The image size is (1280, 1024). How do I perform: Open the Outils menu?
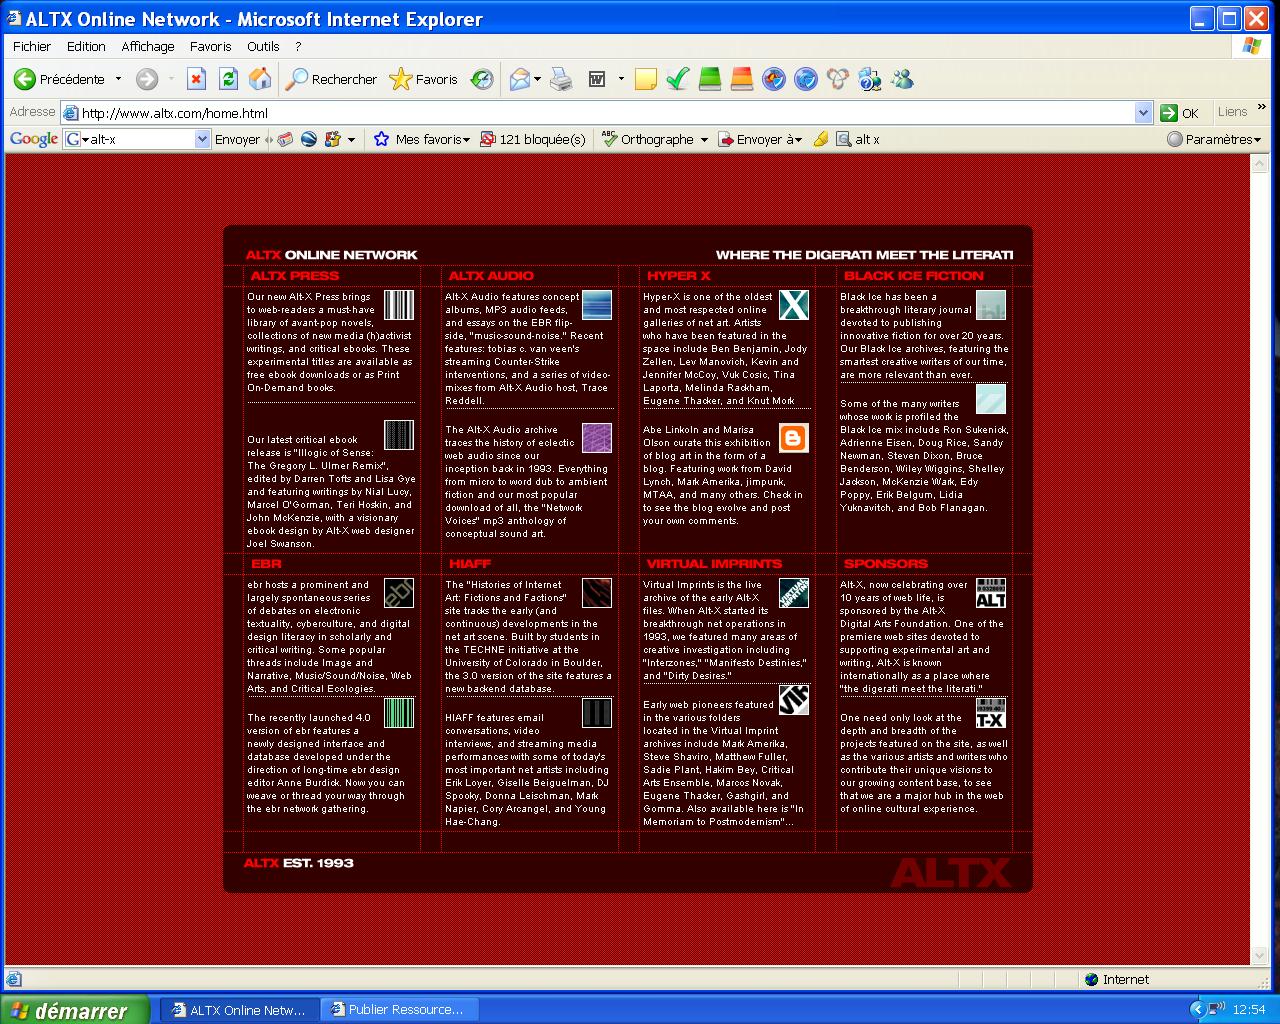coord(263,46)
